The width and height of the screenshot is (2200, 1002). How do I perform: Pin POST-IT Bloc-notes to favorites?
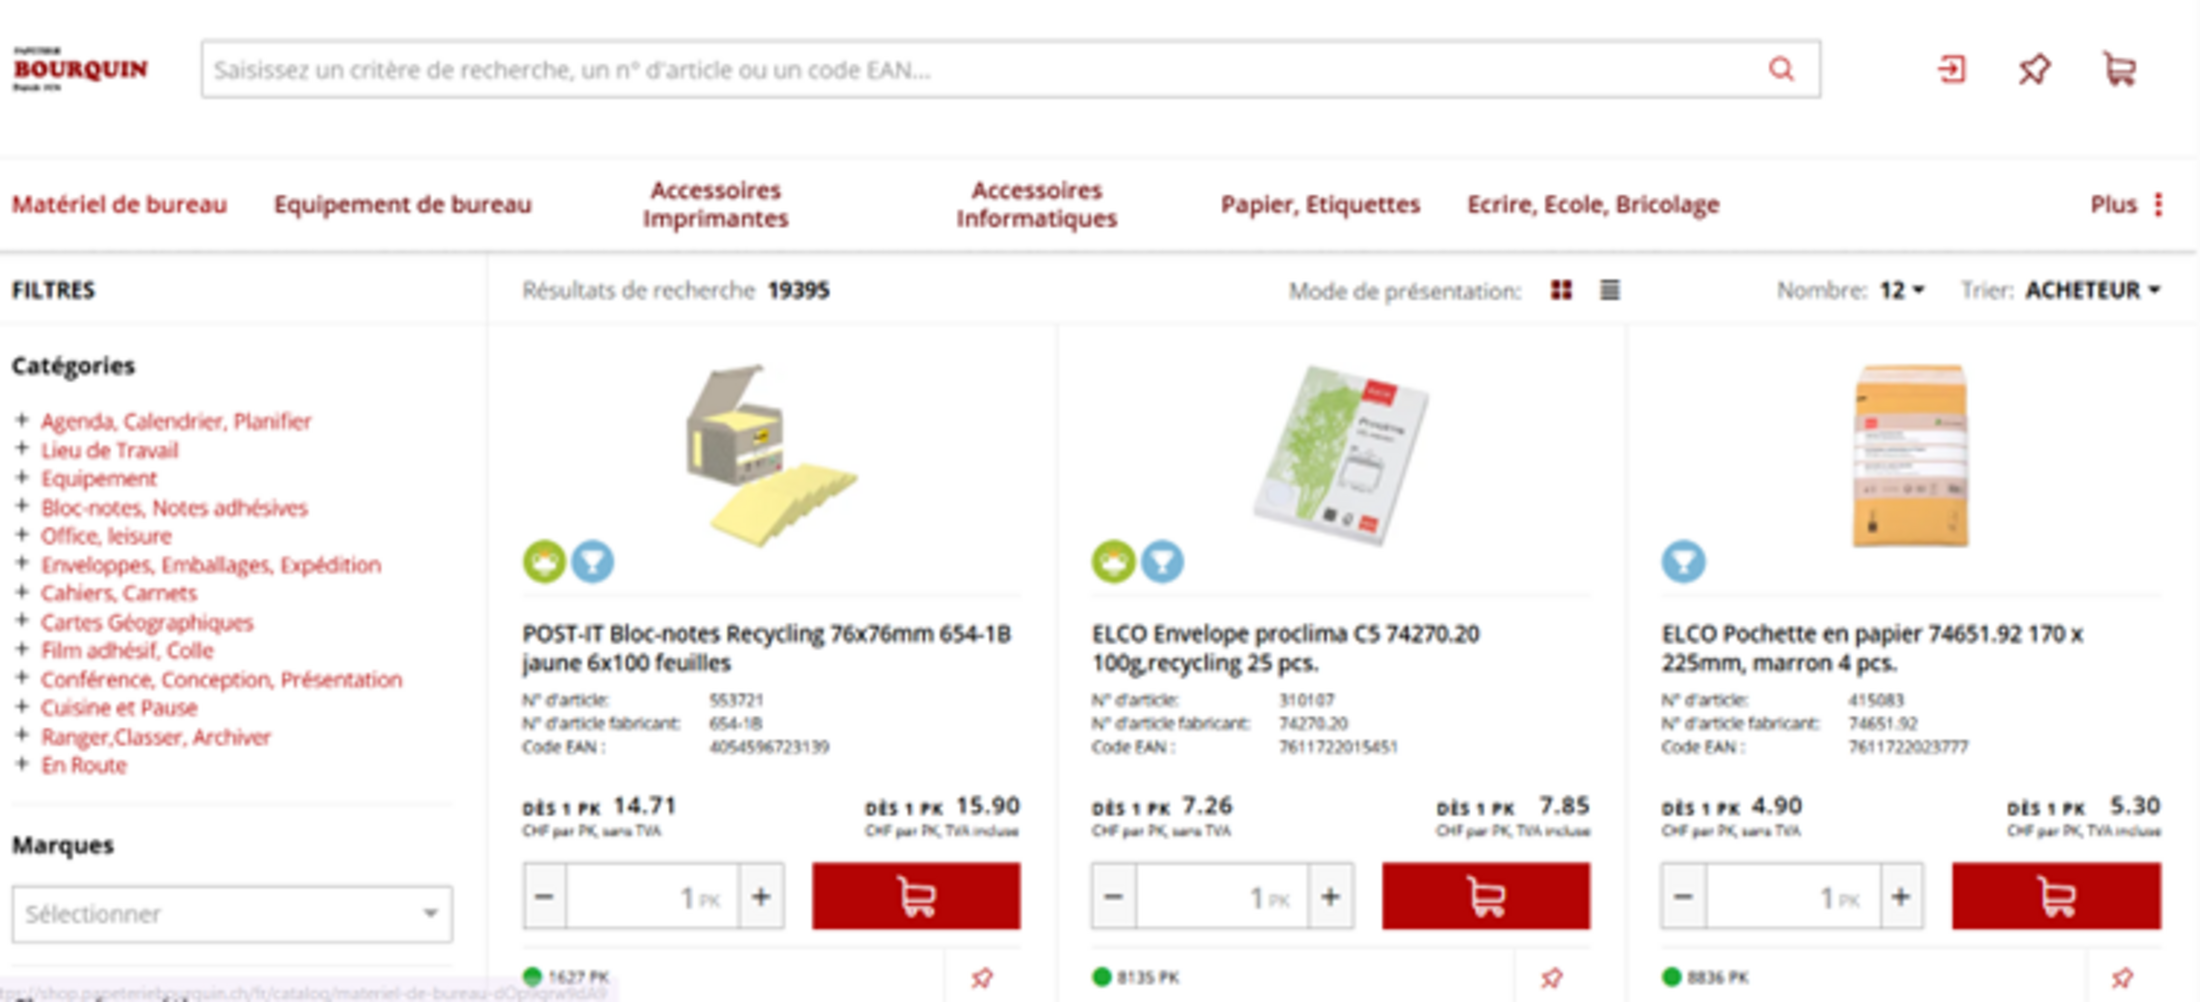coord(982,977)
